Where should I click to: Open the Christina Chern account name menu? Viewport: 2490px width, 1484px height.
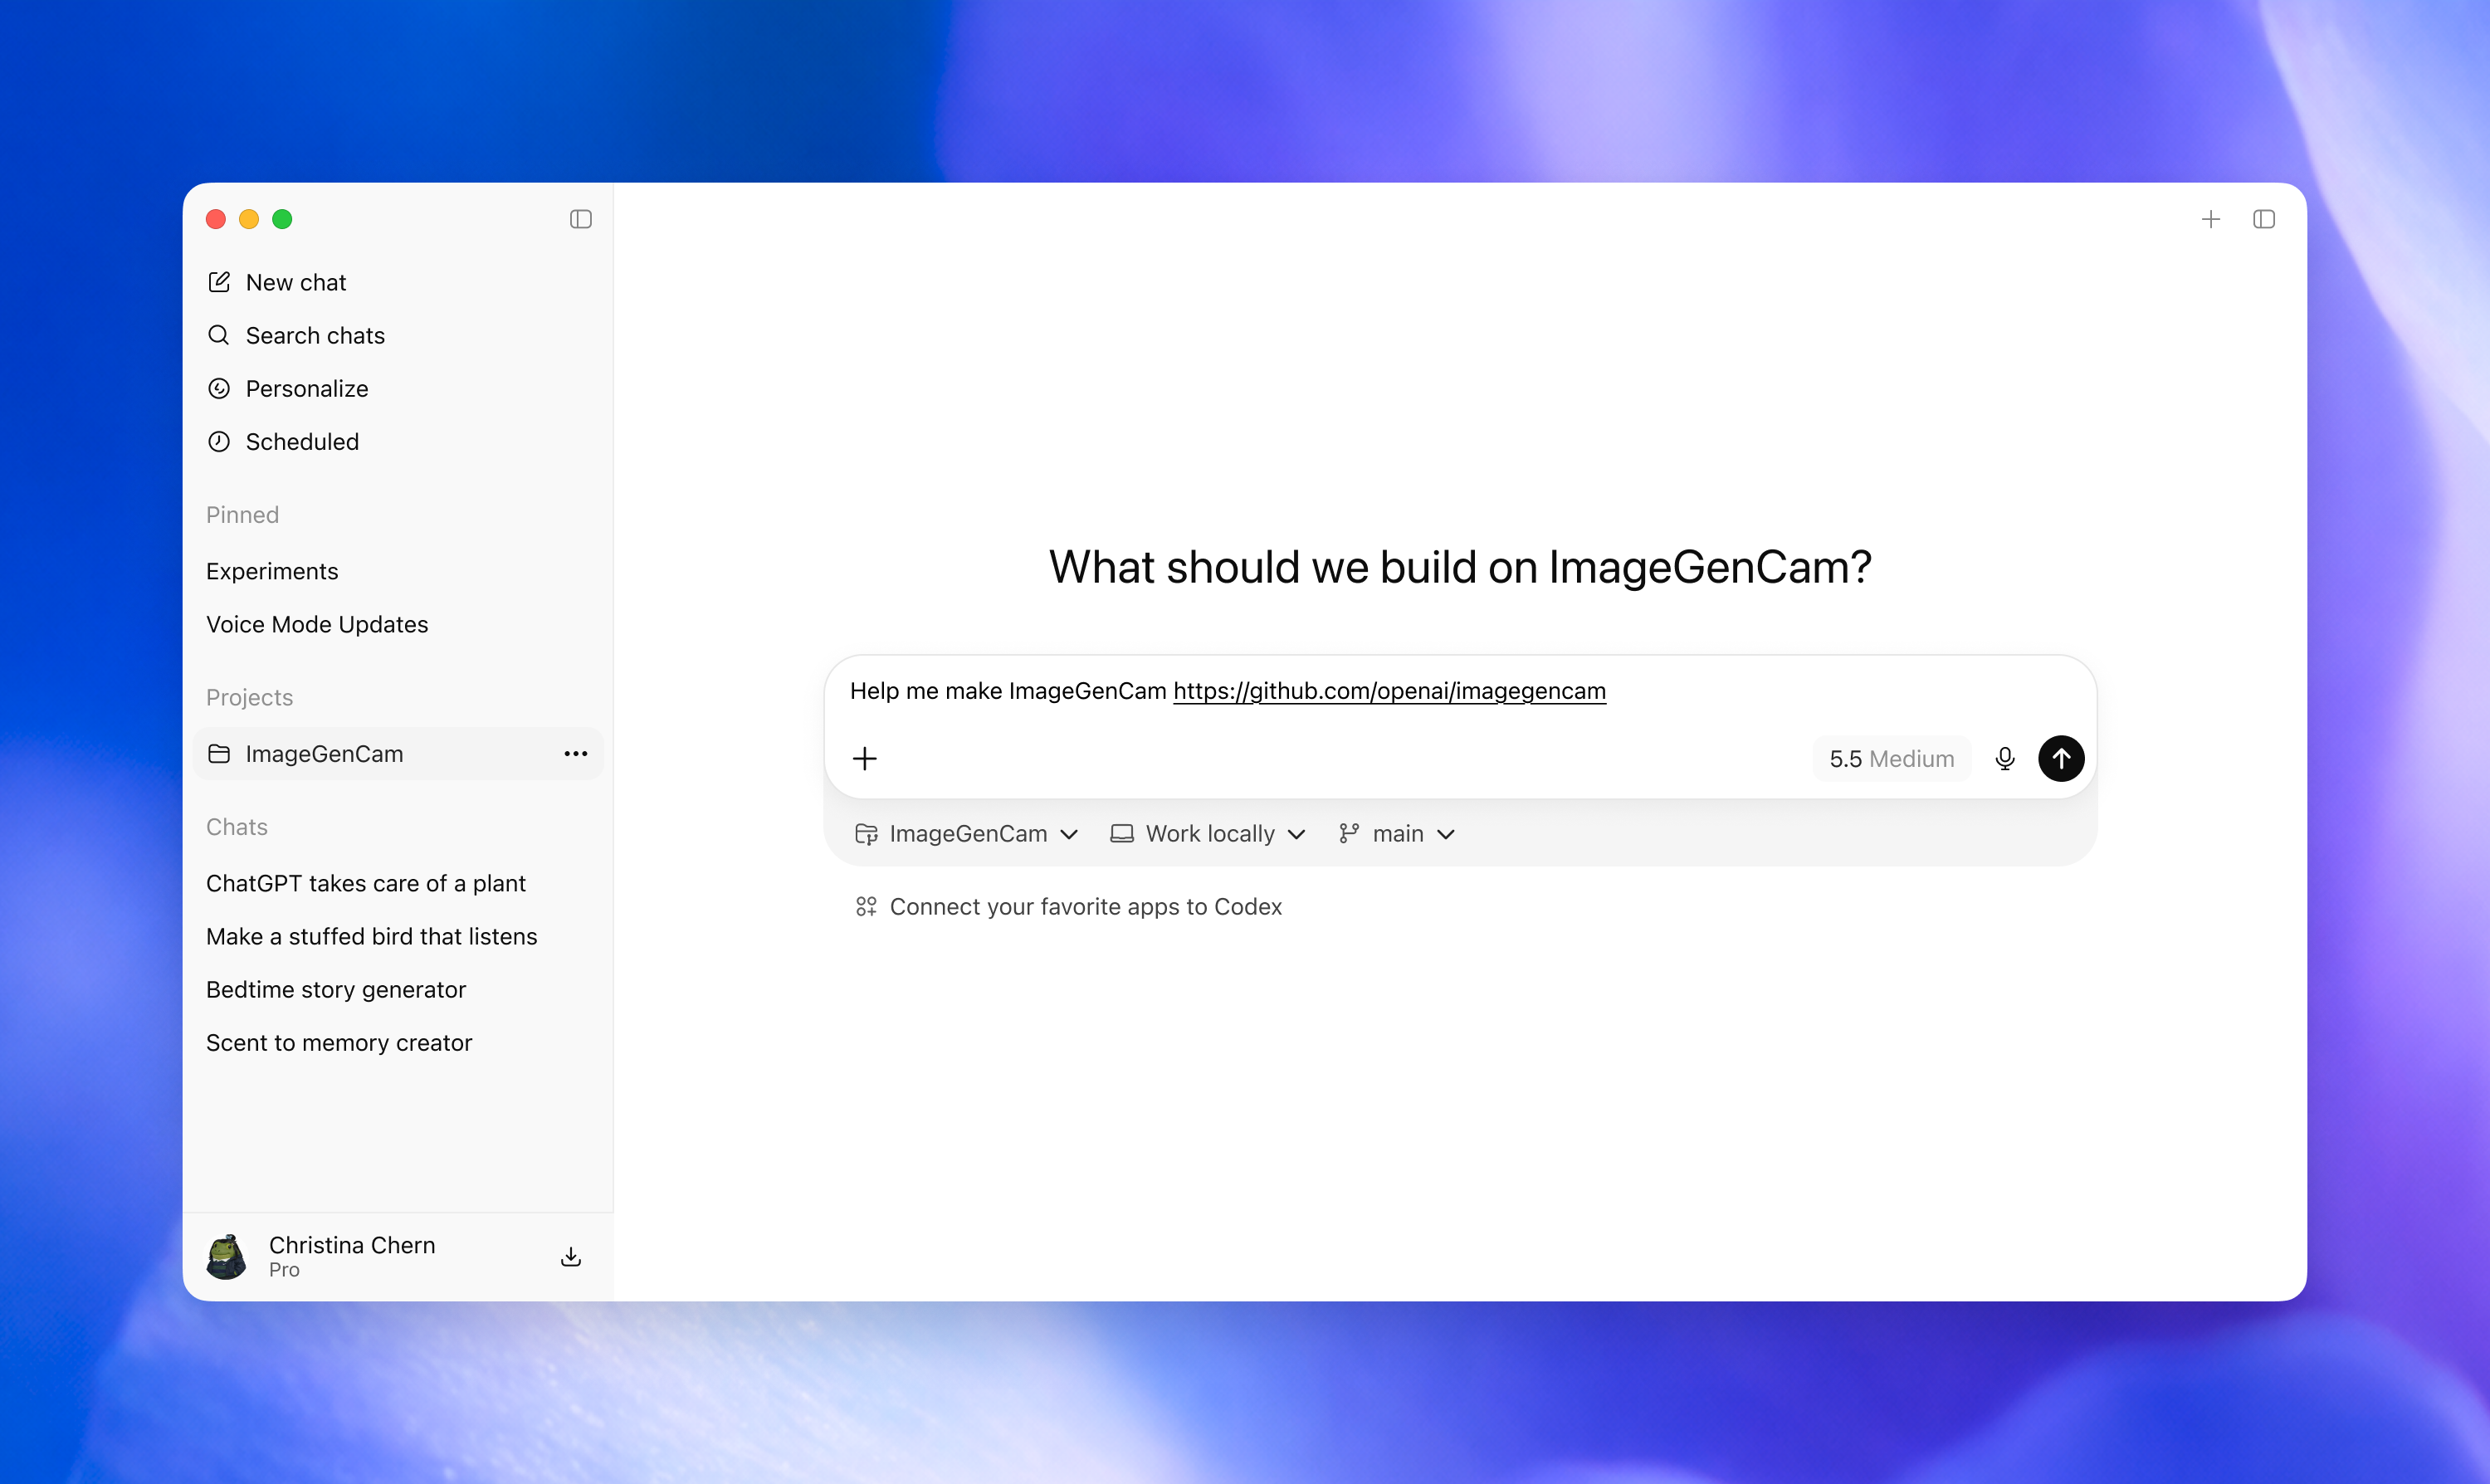click(352, 1245)
